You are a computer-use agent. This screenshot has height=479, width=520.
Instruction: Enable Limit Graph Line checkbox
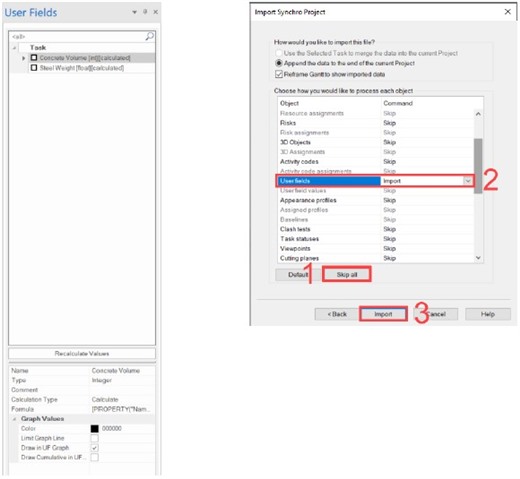click(95, 438)
